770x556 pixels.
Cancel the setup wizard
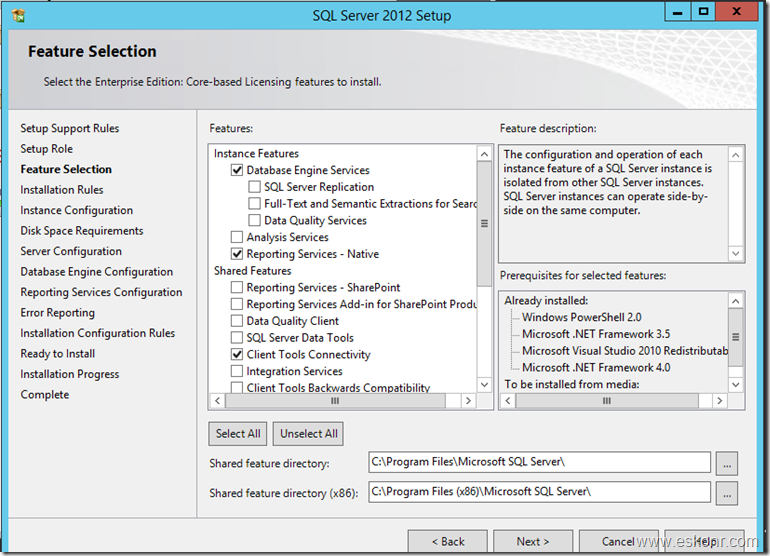pyautogui.click(x=618, y=541)
